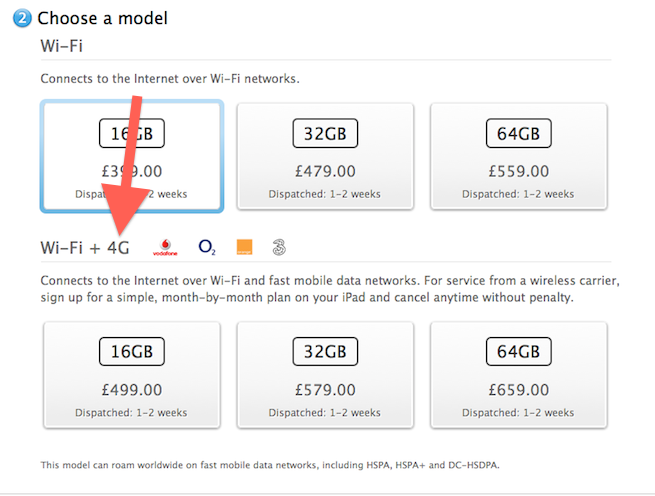This screenshot has height=496, width=655.
Task: Click the Choose a model title
Action: [x=102, y=18]
